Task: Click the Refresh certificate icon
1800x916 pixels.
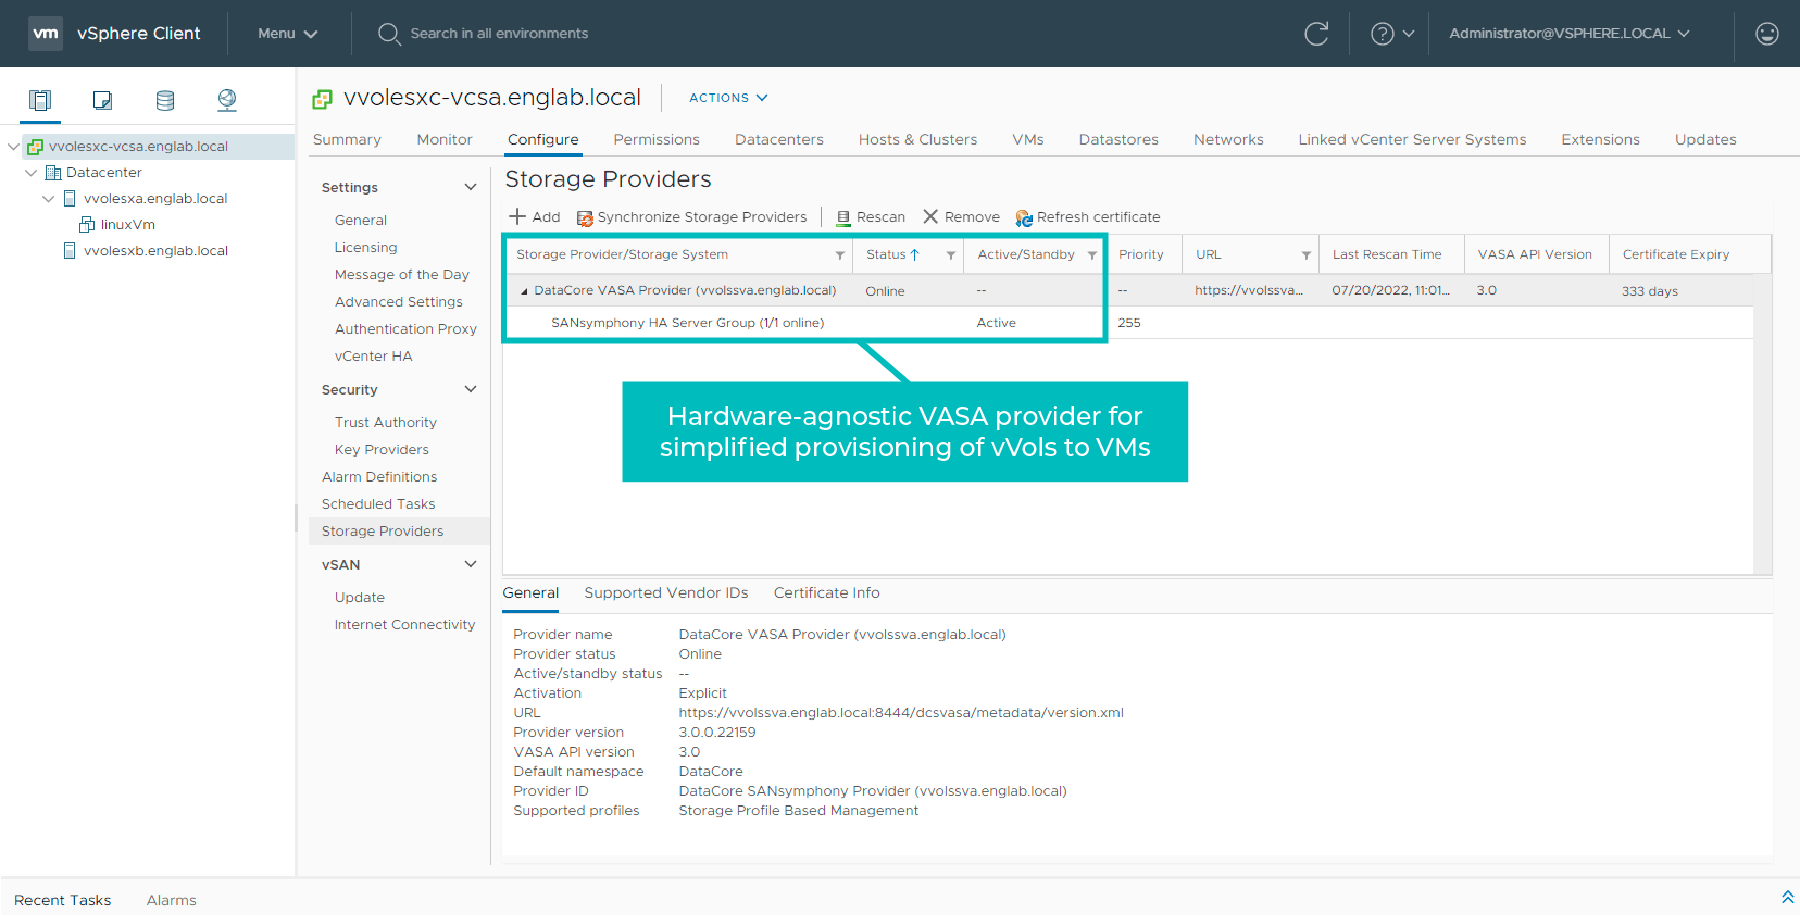Action: [x=1024, y=218]
